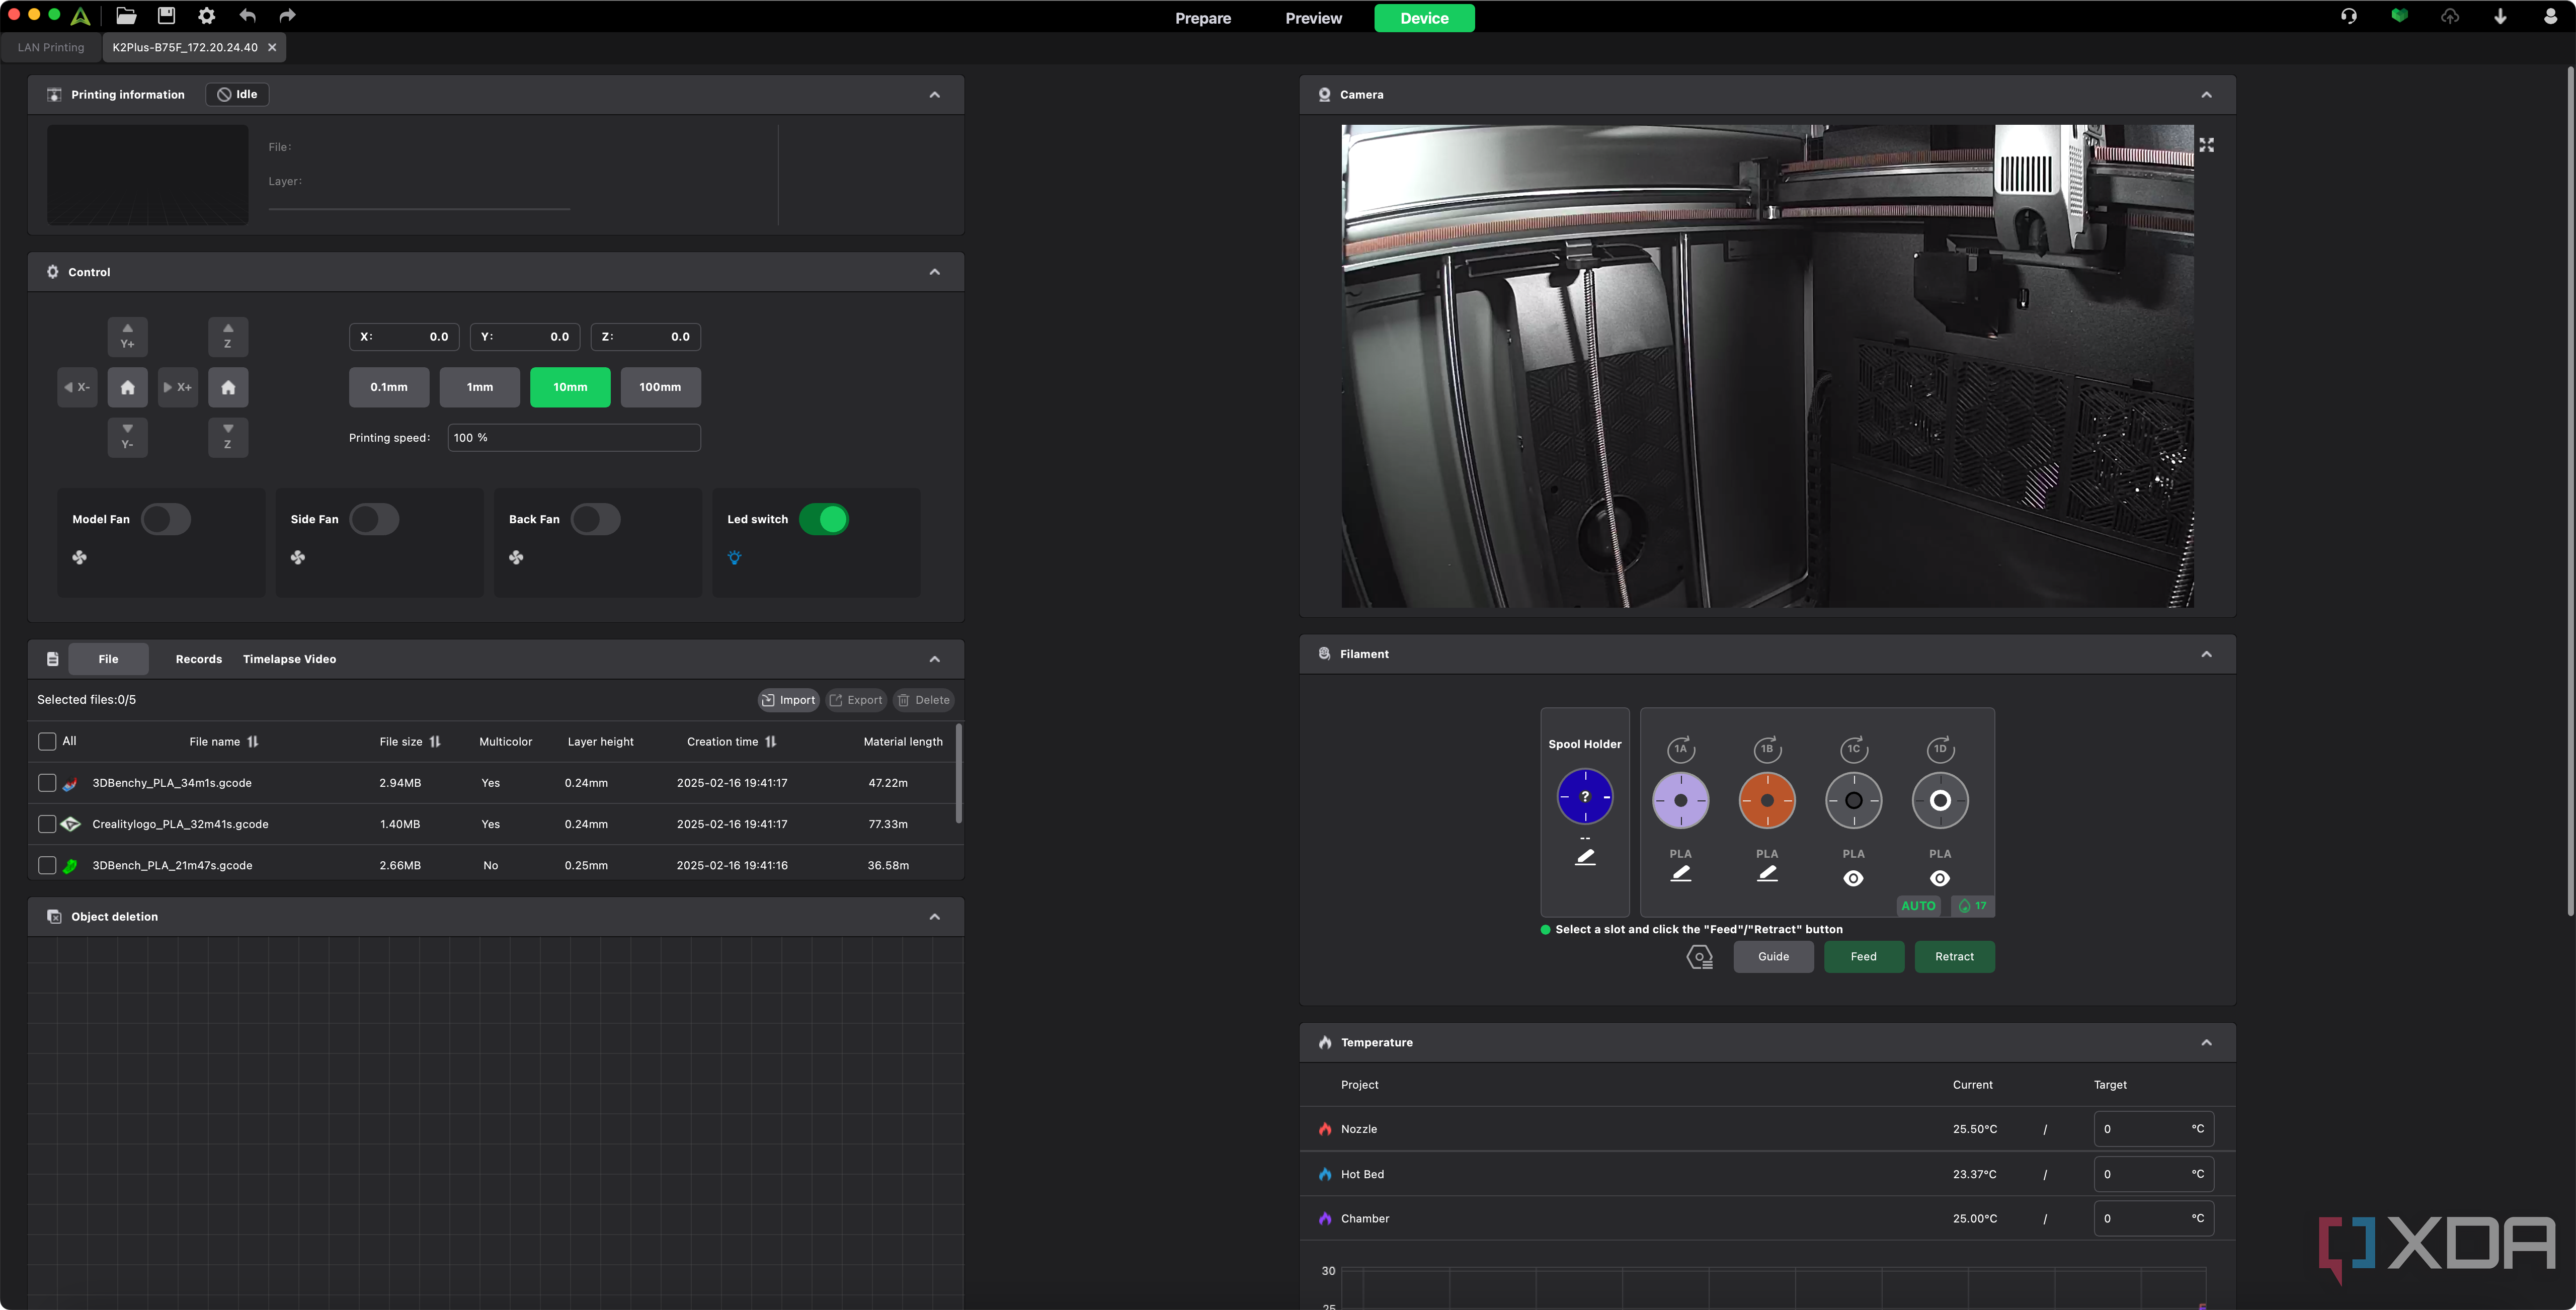Toggle the Model Fan switch

166,519
